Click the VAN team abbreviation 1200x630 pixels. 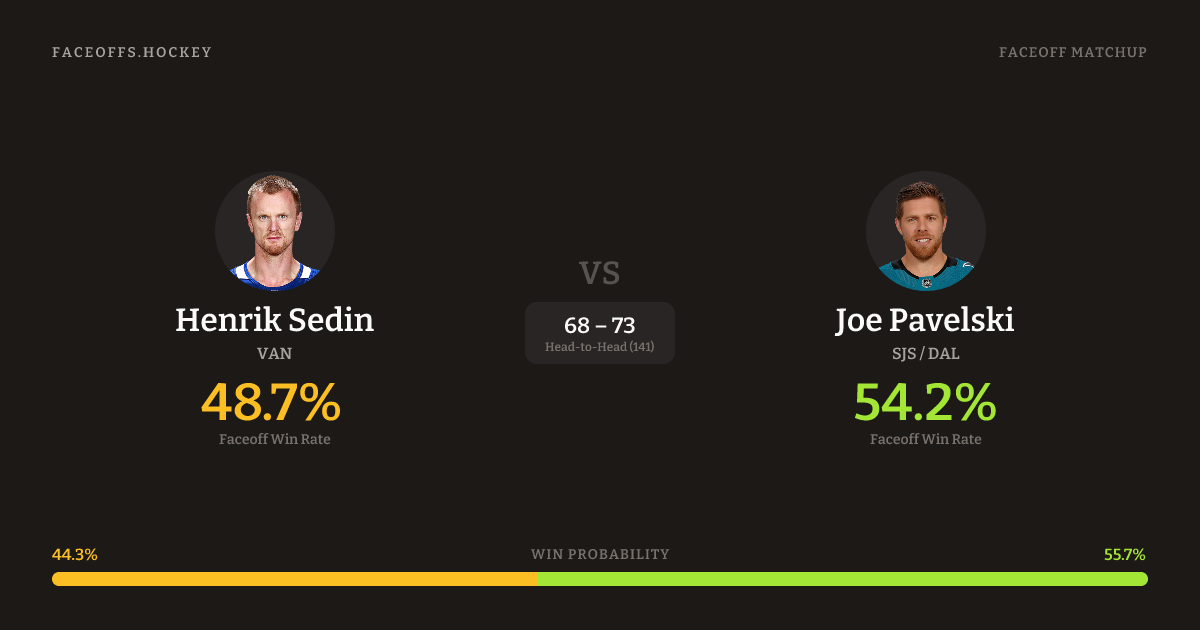tap(275, 353)
